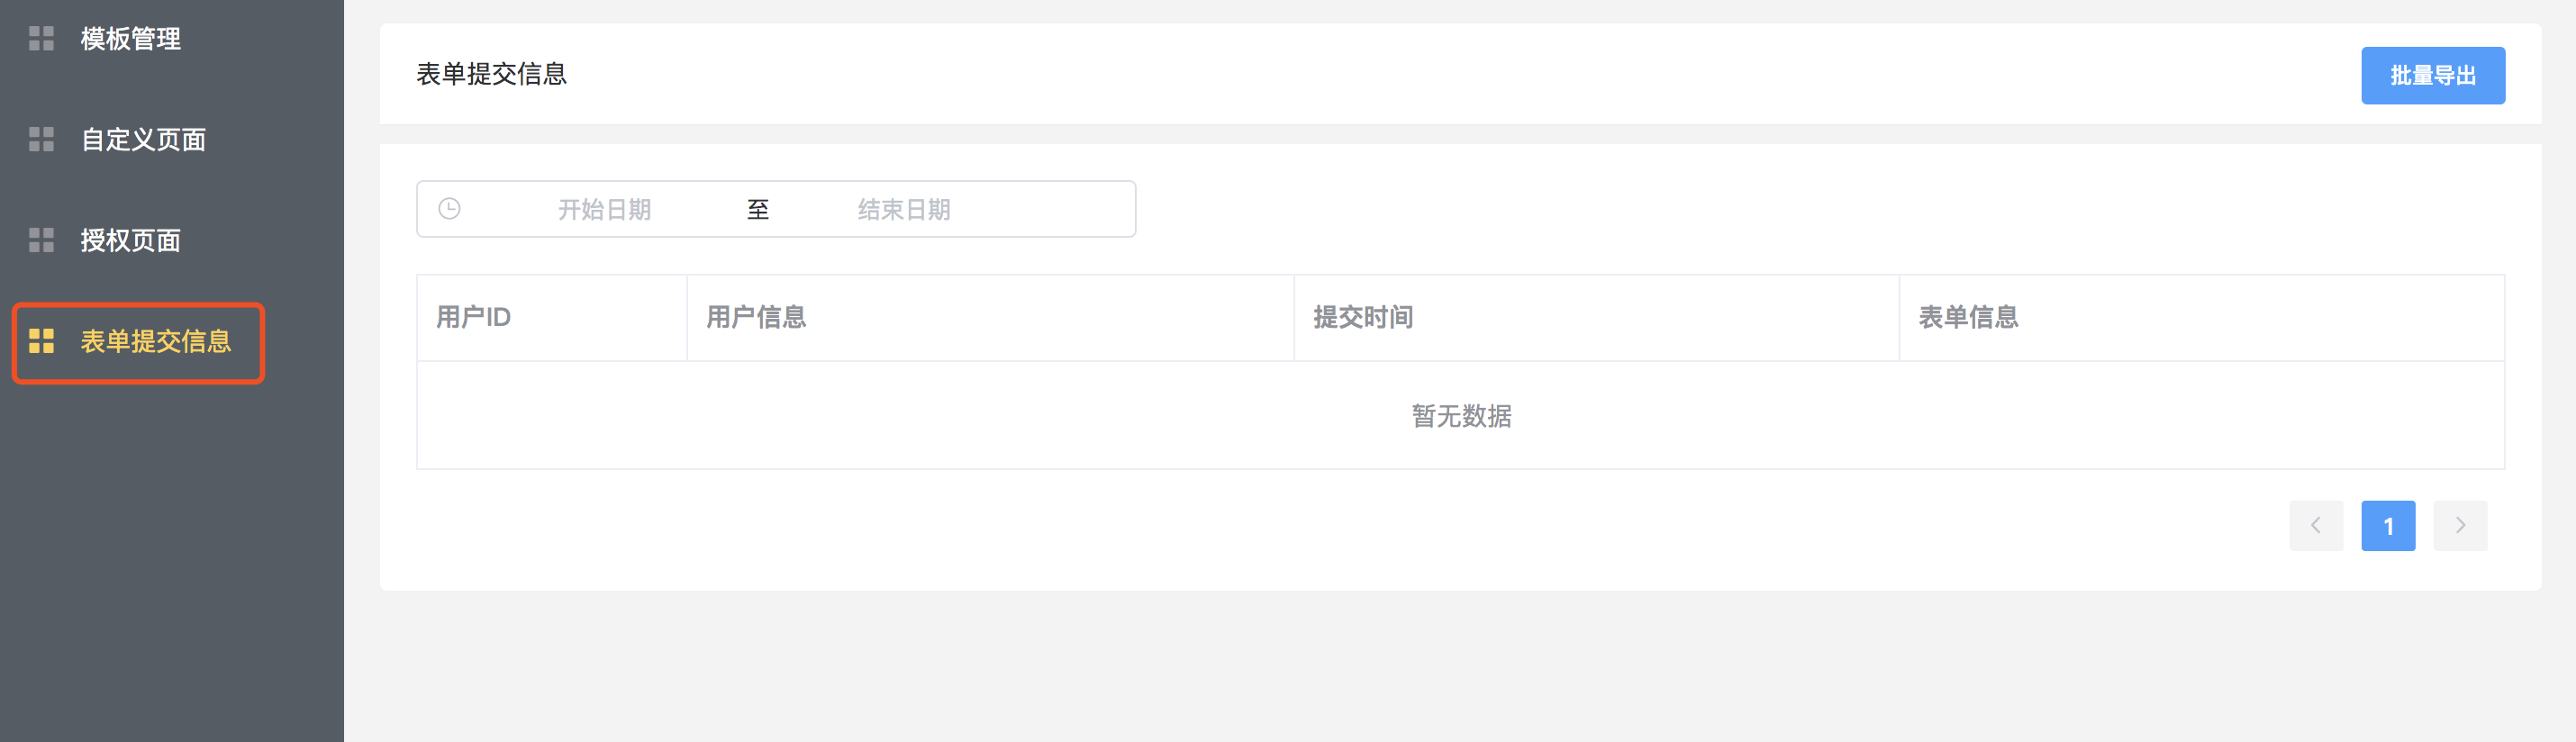
Task: Click the clock icon in date range picker
Action: pos(450,209)
